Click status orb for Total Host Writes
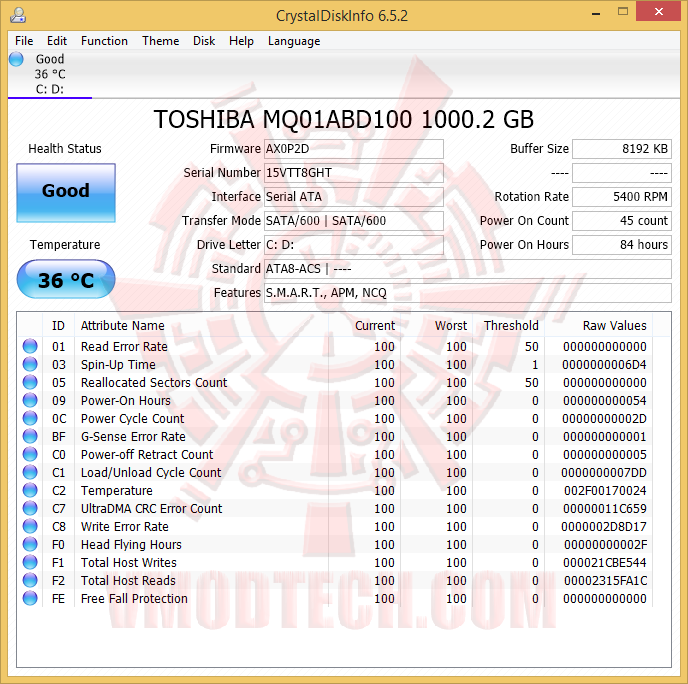 30,562
